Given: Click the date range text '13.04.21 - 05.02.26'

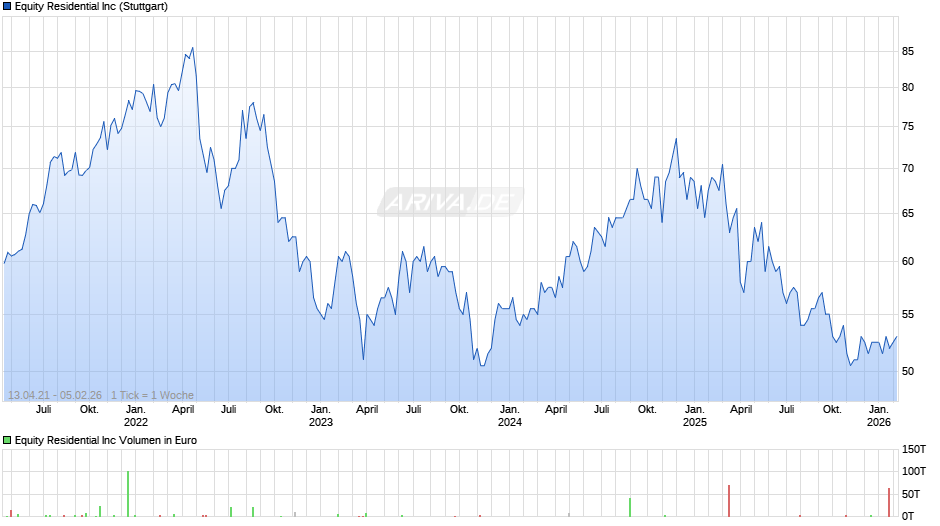Looking at the screenshot, I should coord(55,395).
